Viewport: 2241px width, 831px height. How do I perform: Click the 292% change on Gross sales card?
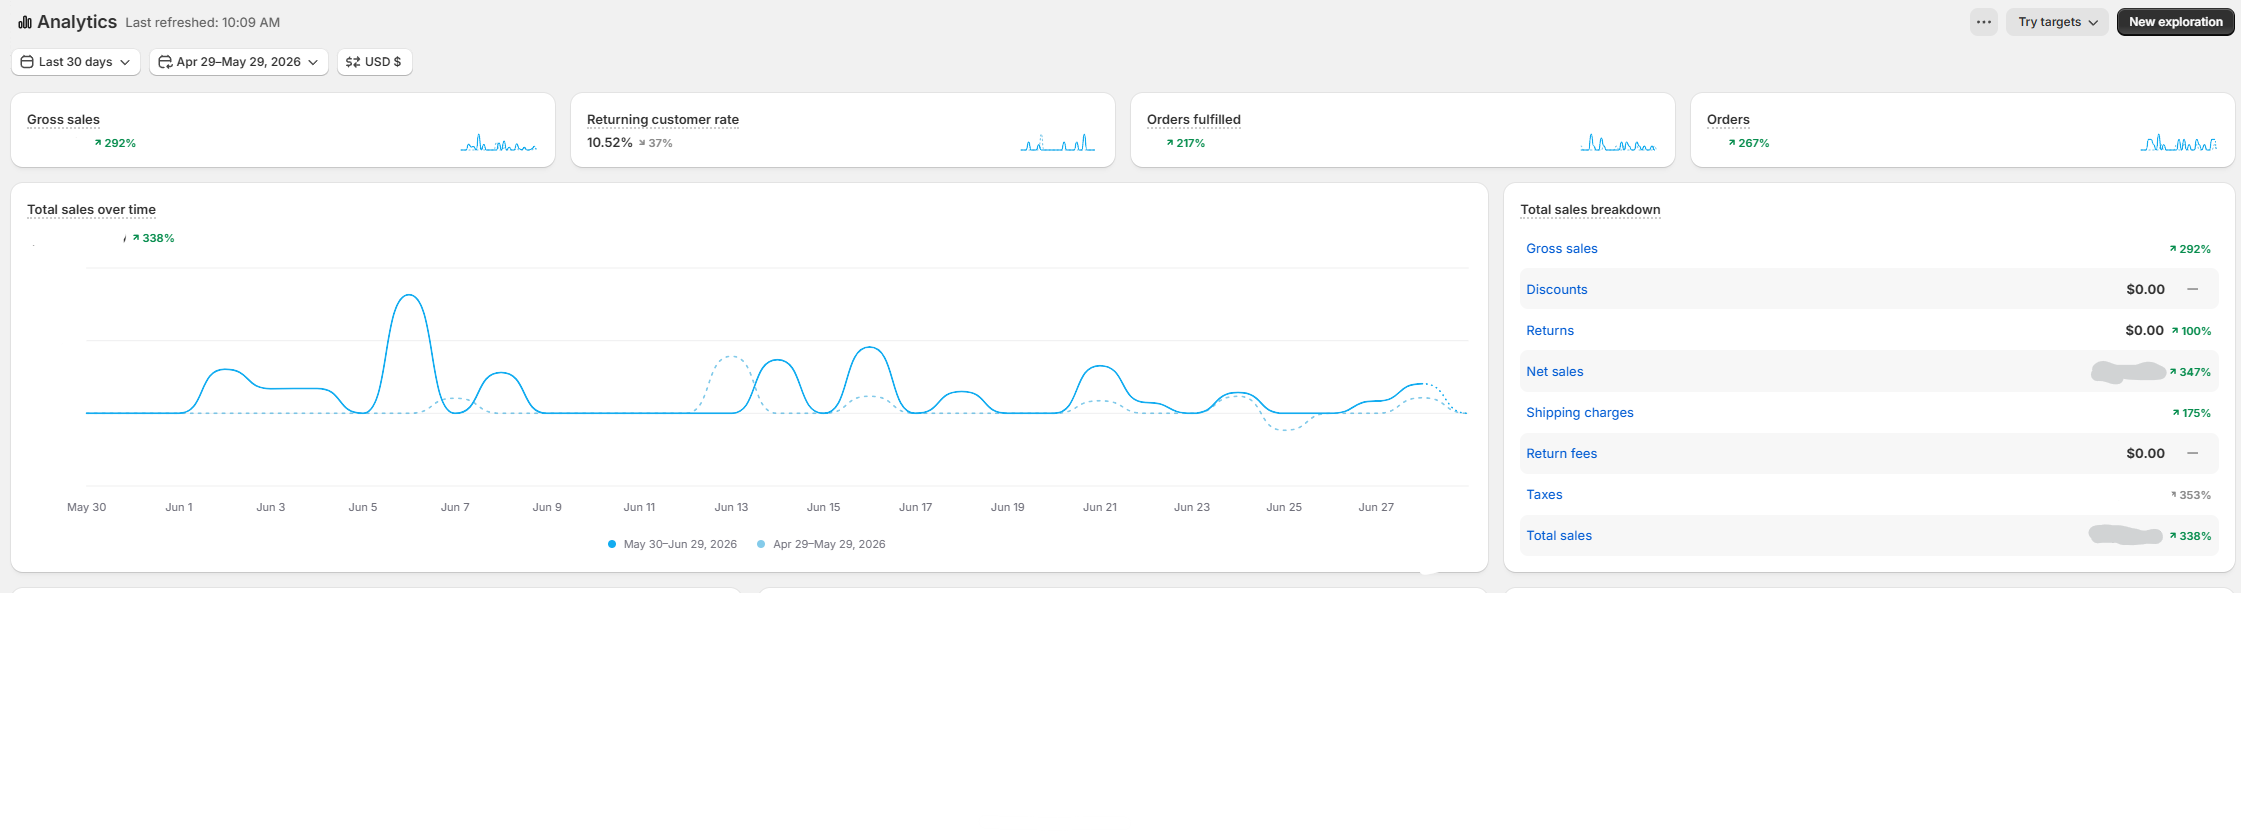point(115,143)
